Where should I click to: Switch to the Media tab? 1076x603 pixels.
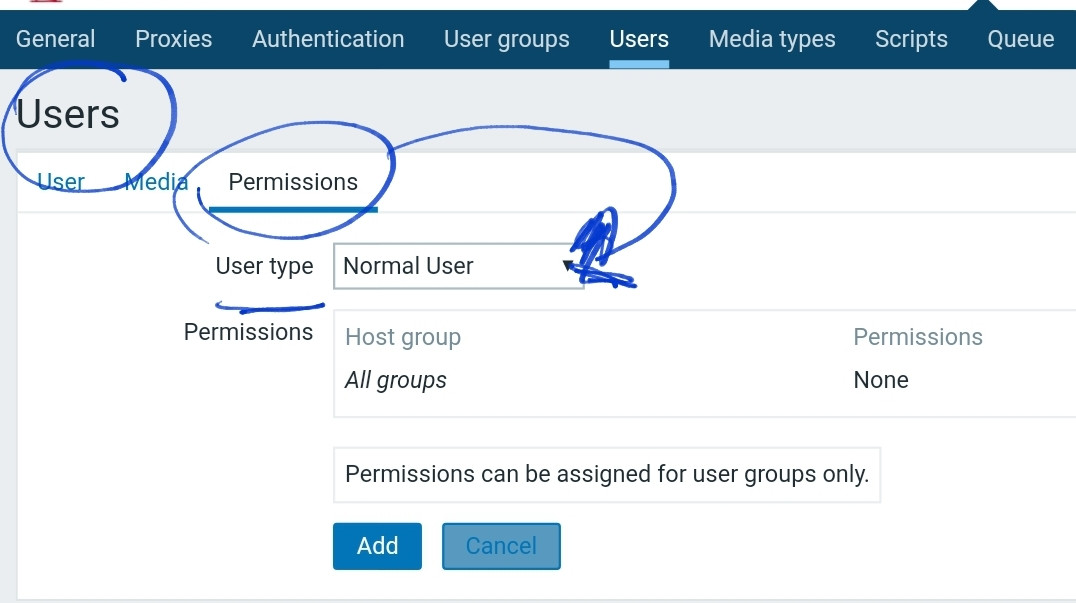coord(156,182)
